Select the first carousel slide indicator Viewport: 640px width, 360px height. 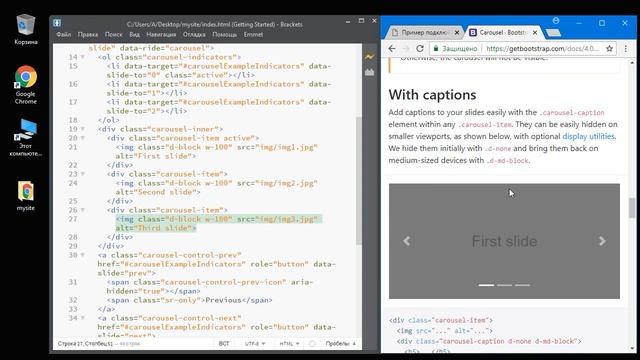(486, 285)
